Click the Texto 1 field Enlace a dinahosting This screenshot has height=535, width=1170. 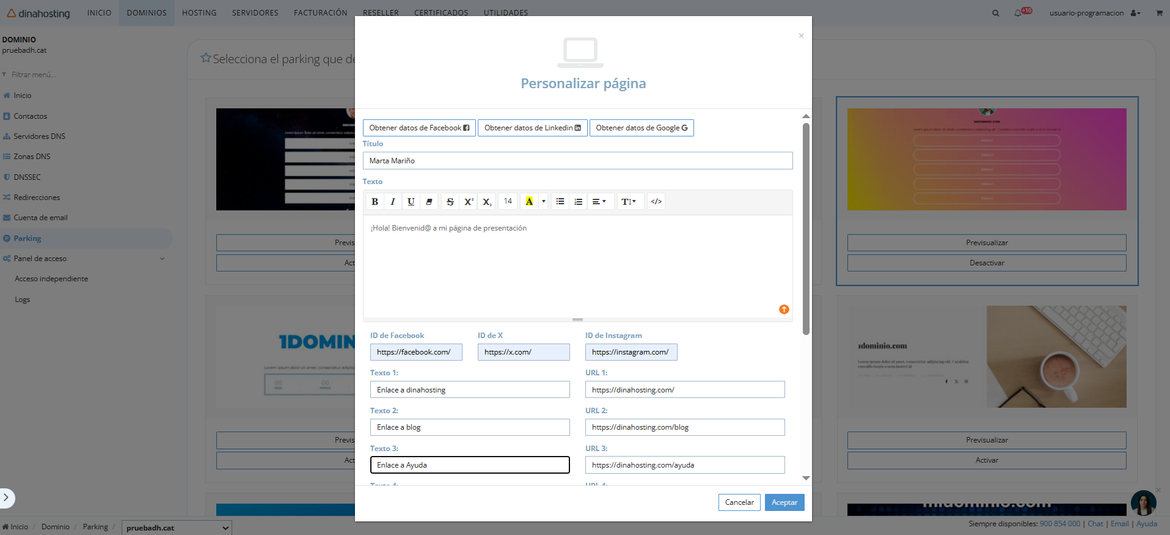(470, 389)
